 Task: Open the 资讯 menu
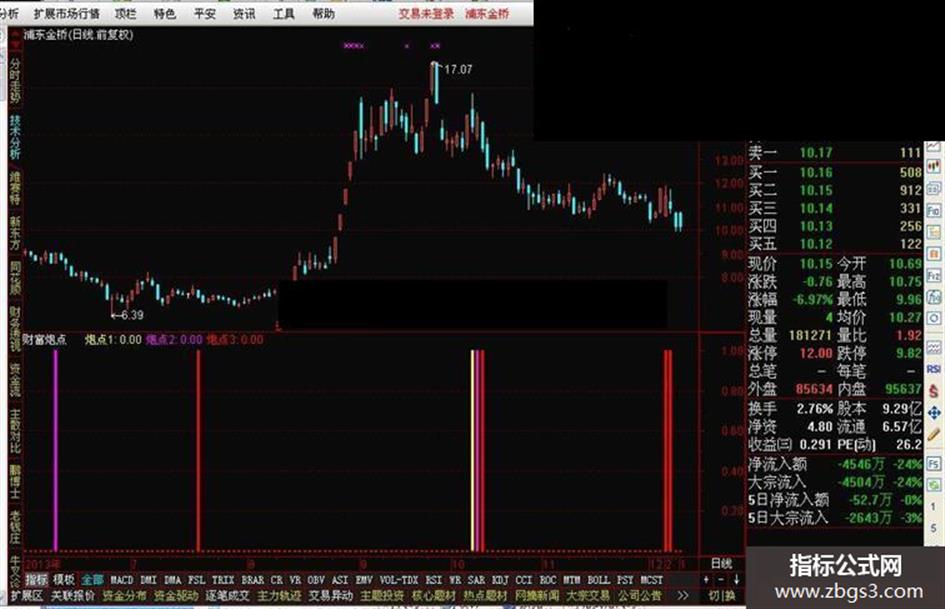tap(244, 13)
